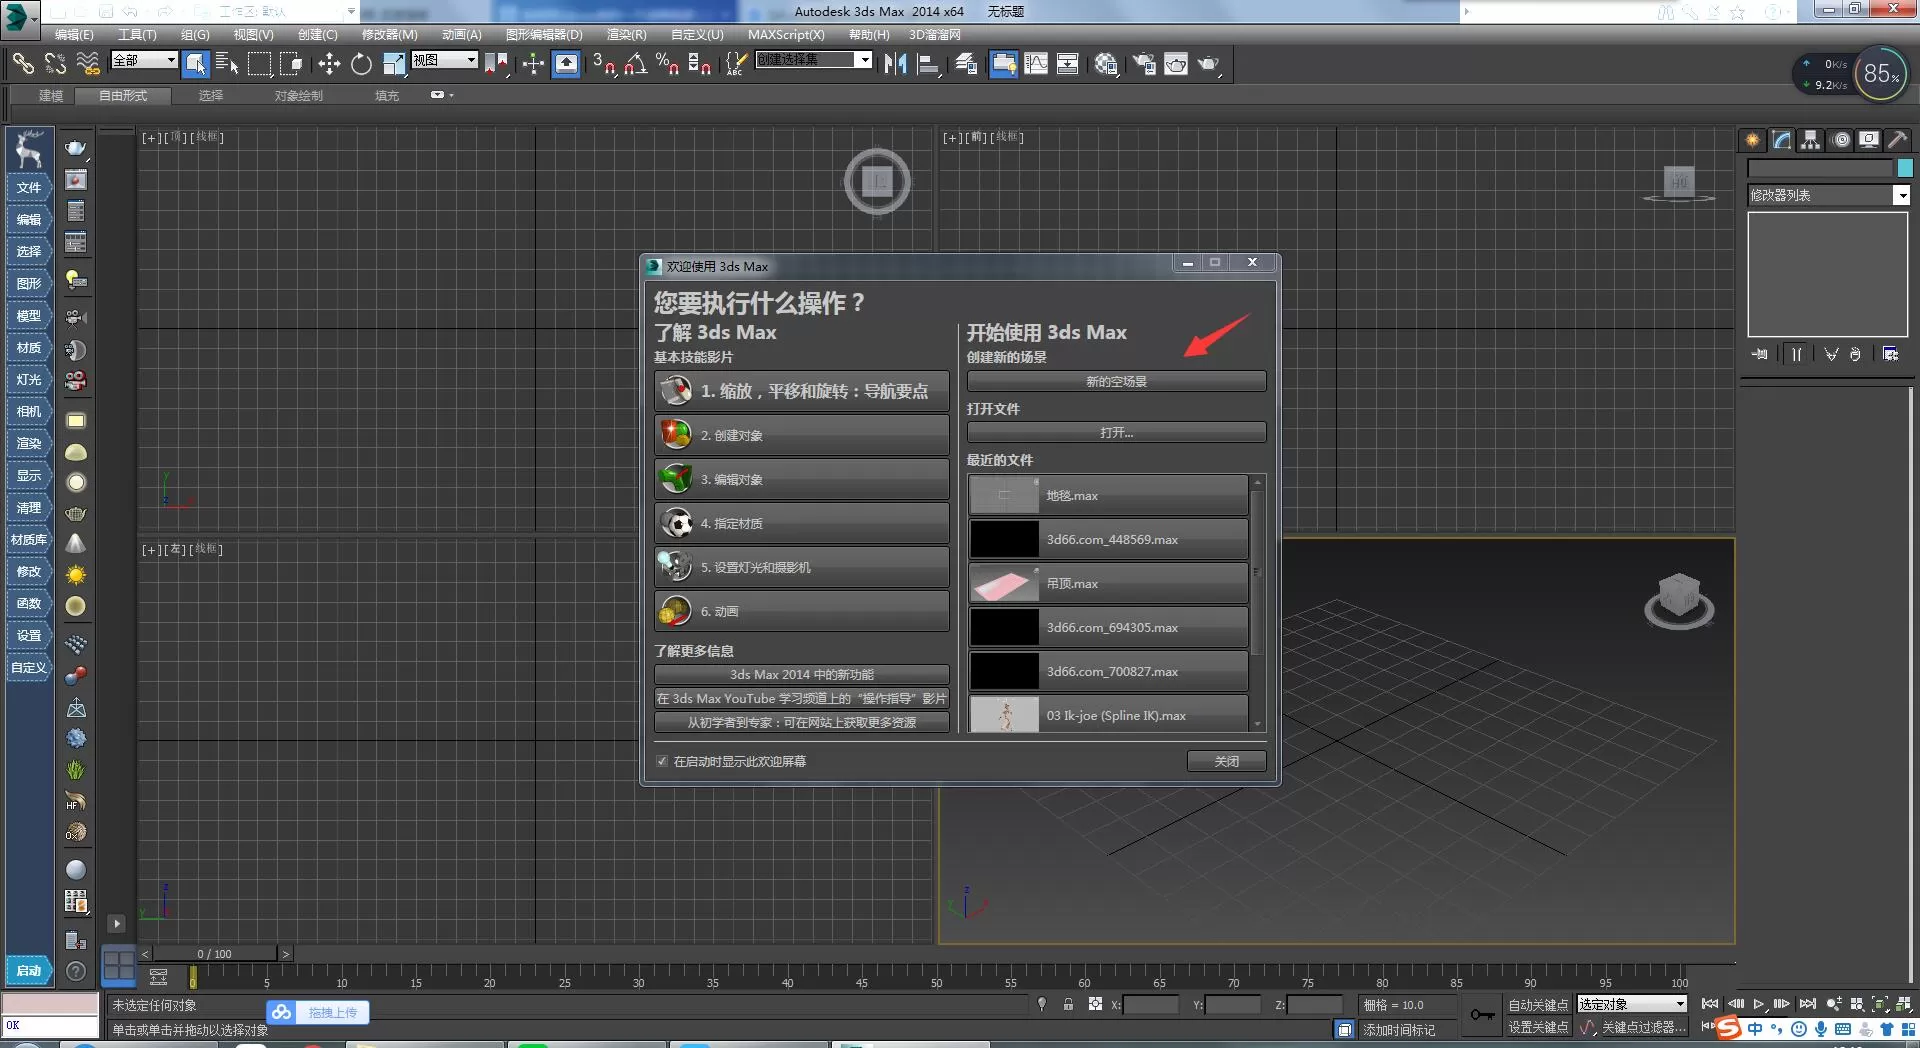The image size is (1920, 1048).
Task: Expand the named selection sets dropdown
Action: pos(864,60)
